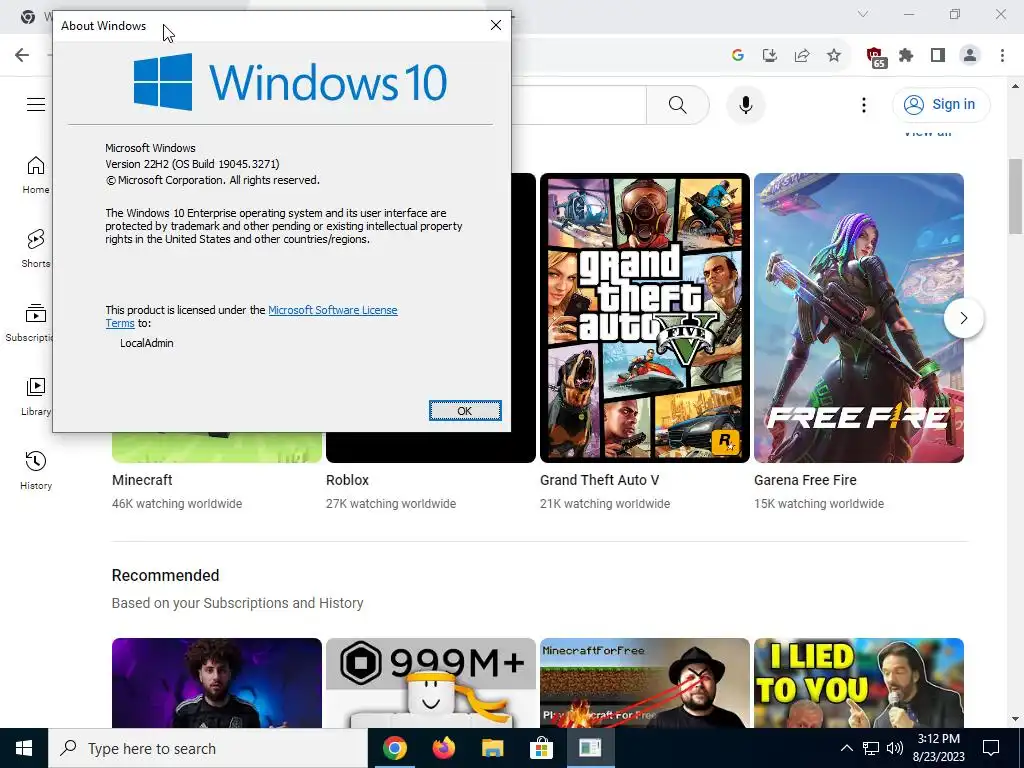This screenshot has height=768, width=1024.
Task: Open YouTube Shorts
Action: pos(36,249)
